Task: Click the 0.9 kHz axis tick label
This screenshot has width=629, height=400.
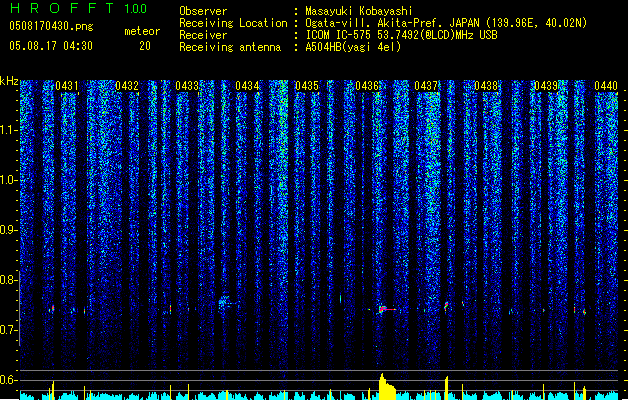Action: tap(8, 230)
